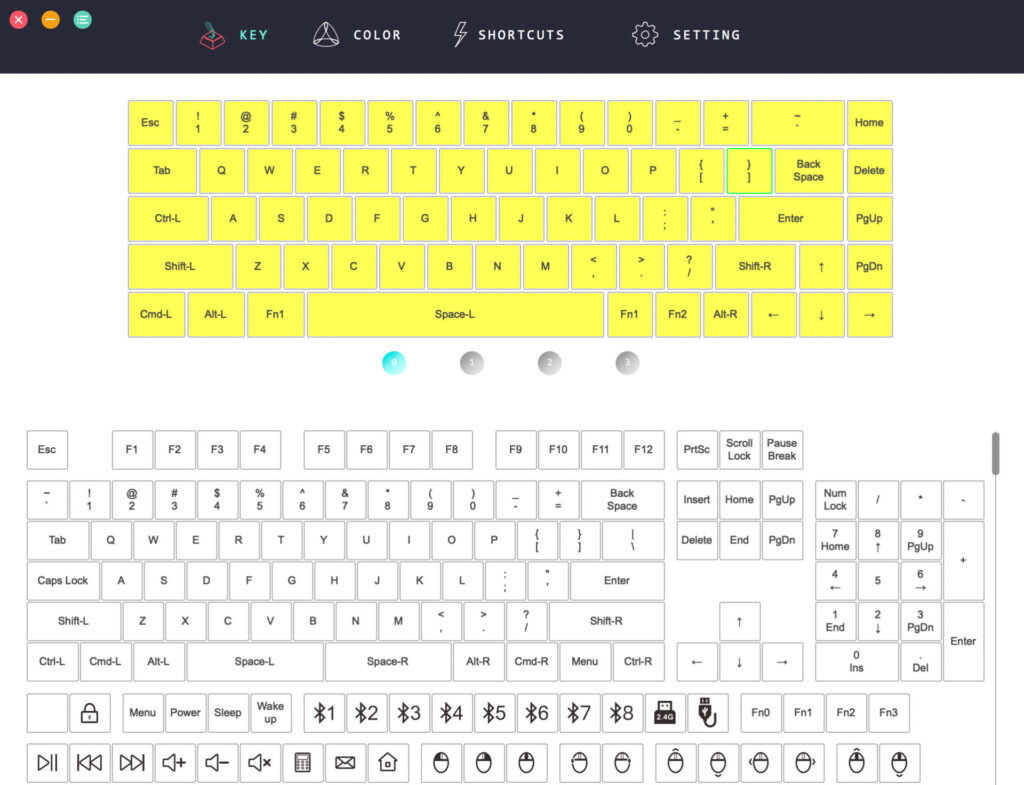Select the mouse scroll-wheel-down icon
The image size is (1024, 785).
tap(899, 762)
